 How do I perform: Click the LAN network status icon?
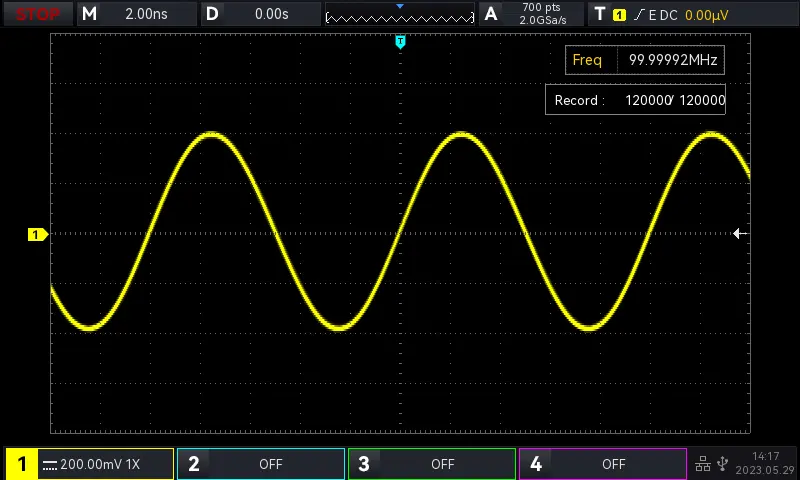(702, 464)
